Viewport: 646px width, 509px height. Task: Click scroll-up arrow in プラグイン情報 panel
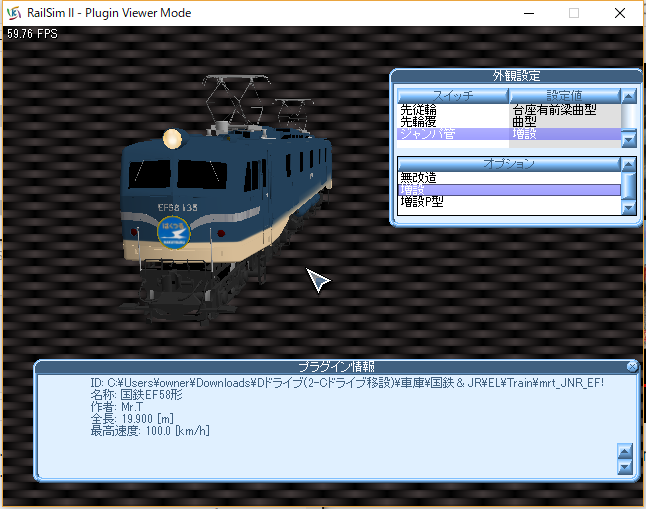click(x=625, y=451)
